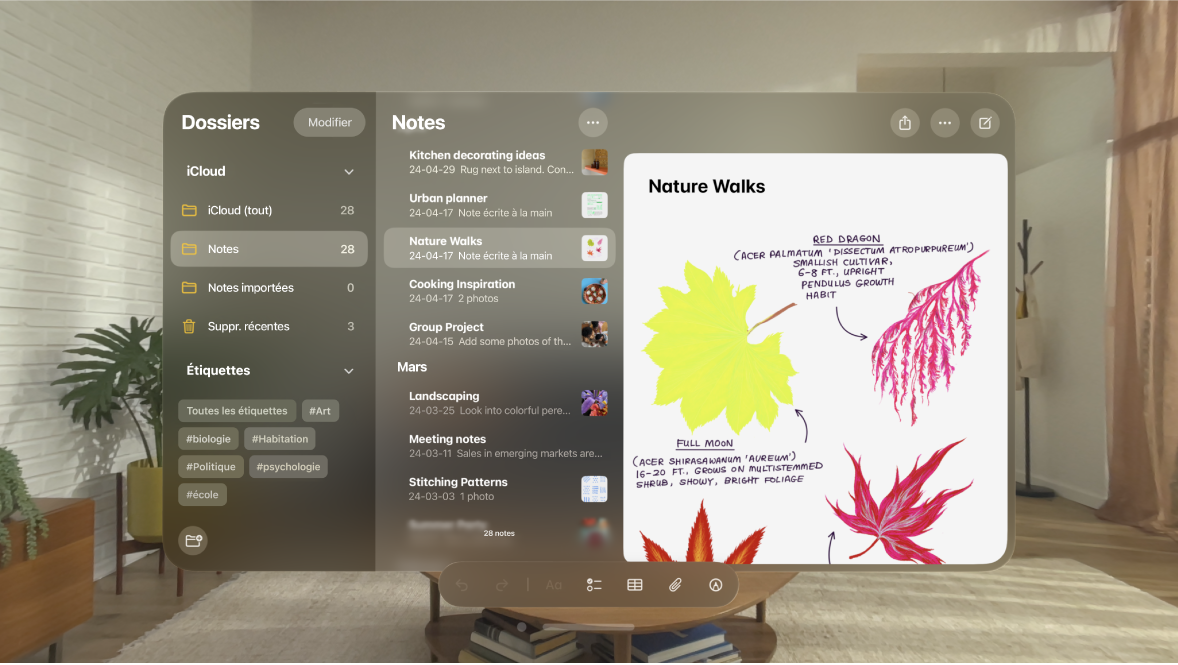Viewport: 1178px width, 665px height.
Task: Compose a new note with pencil icon
Action: [x=985, y=122]
